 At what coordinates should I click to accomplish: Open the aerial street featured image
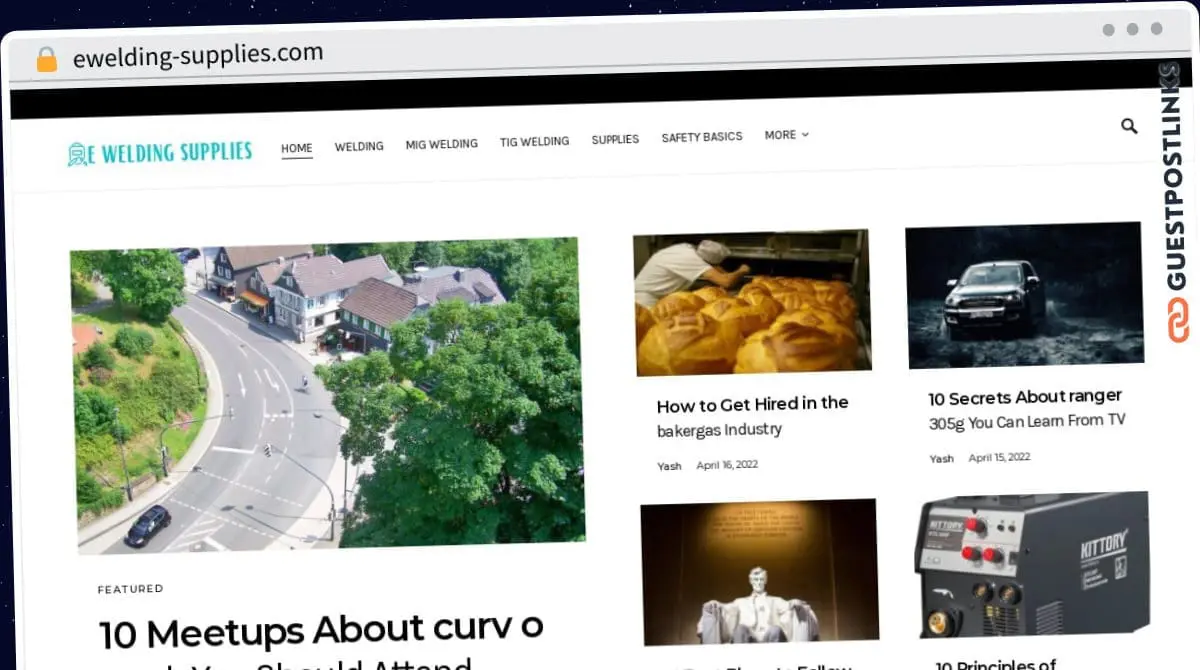click(x=328, y=395)
